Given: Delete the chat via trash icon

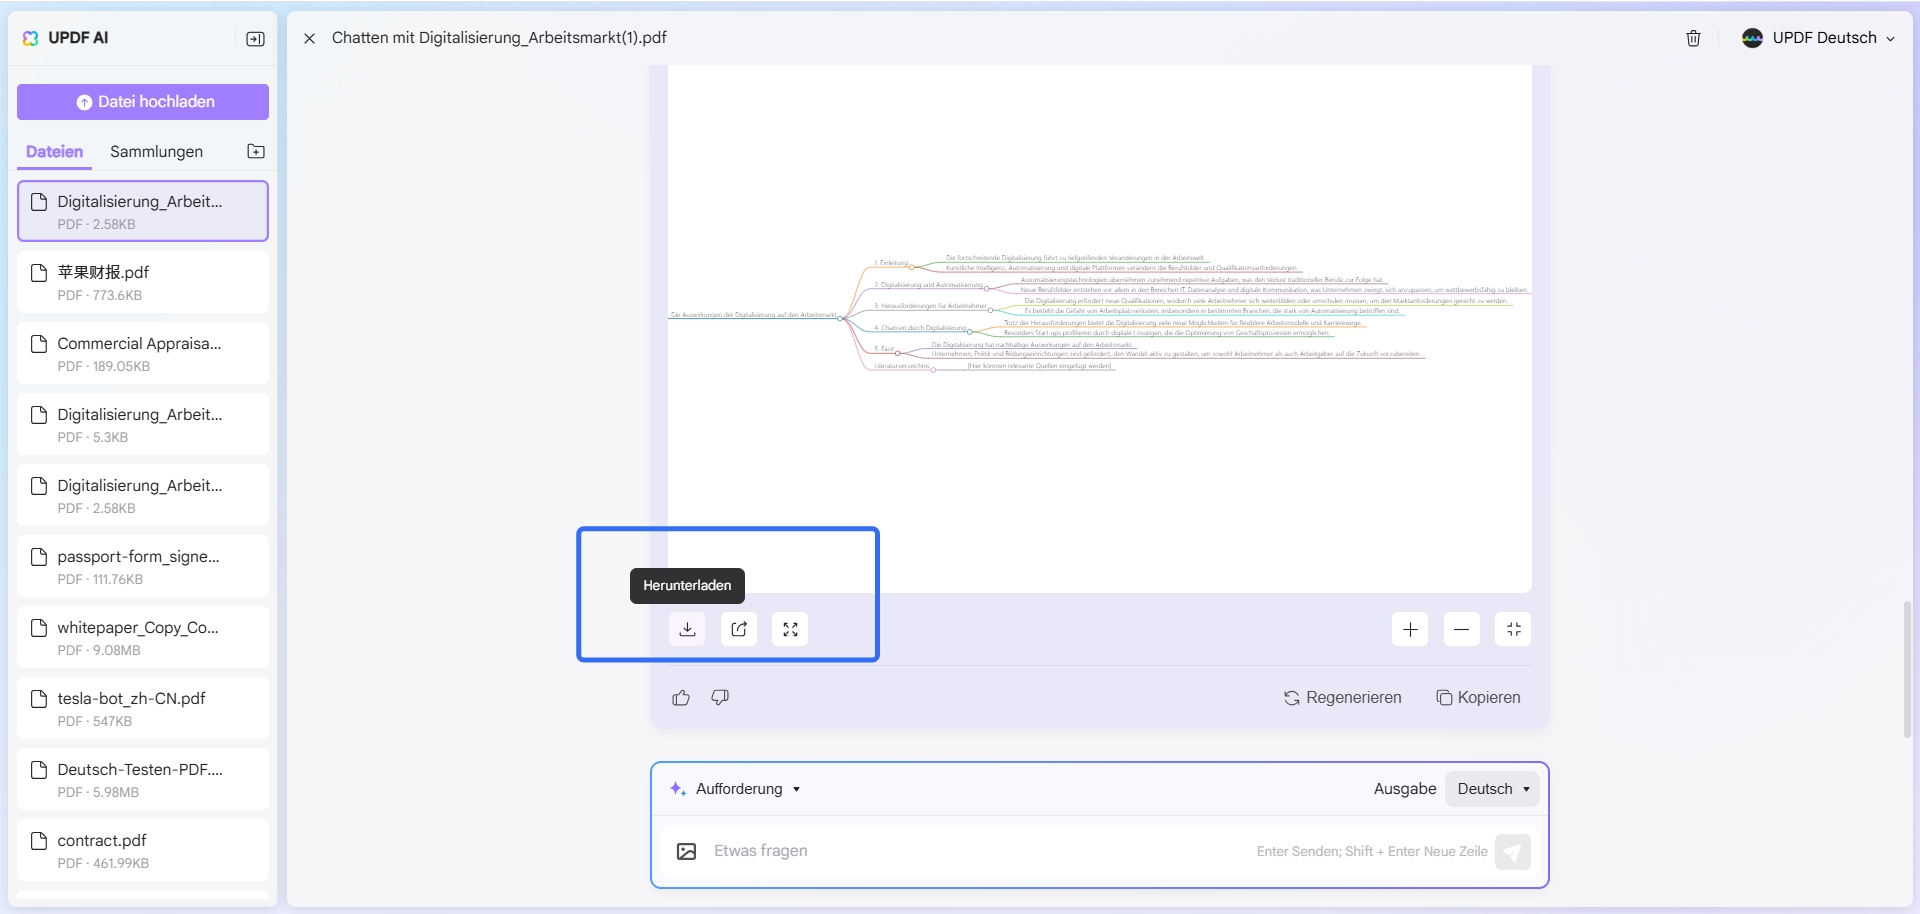Looking at the screenshot, I should click(1693, 38).
